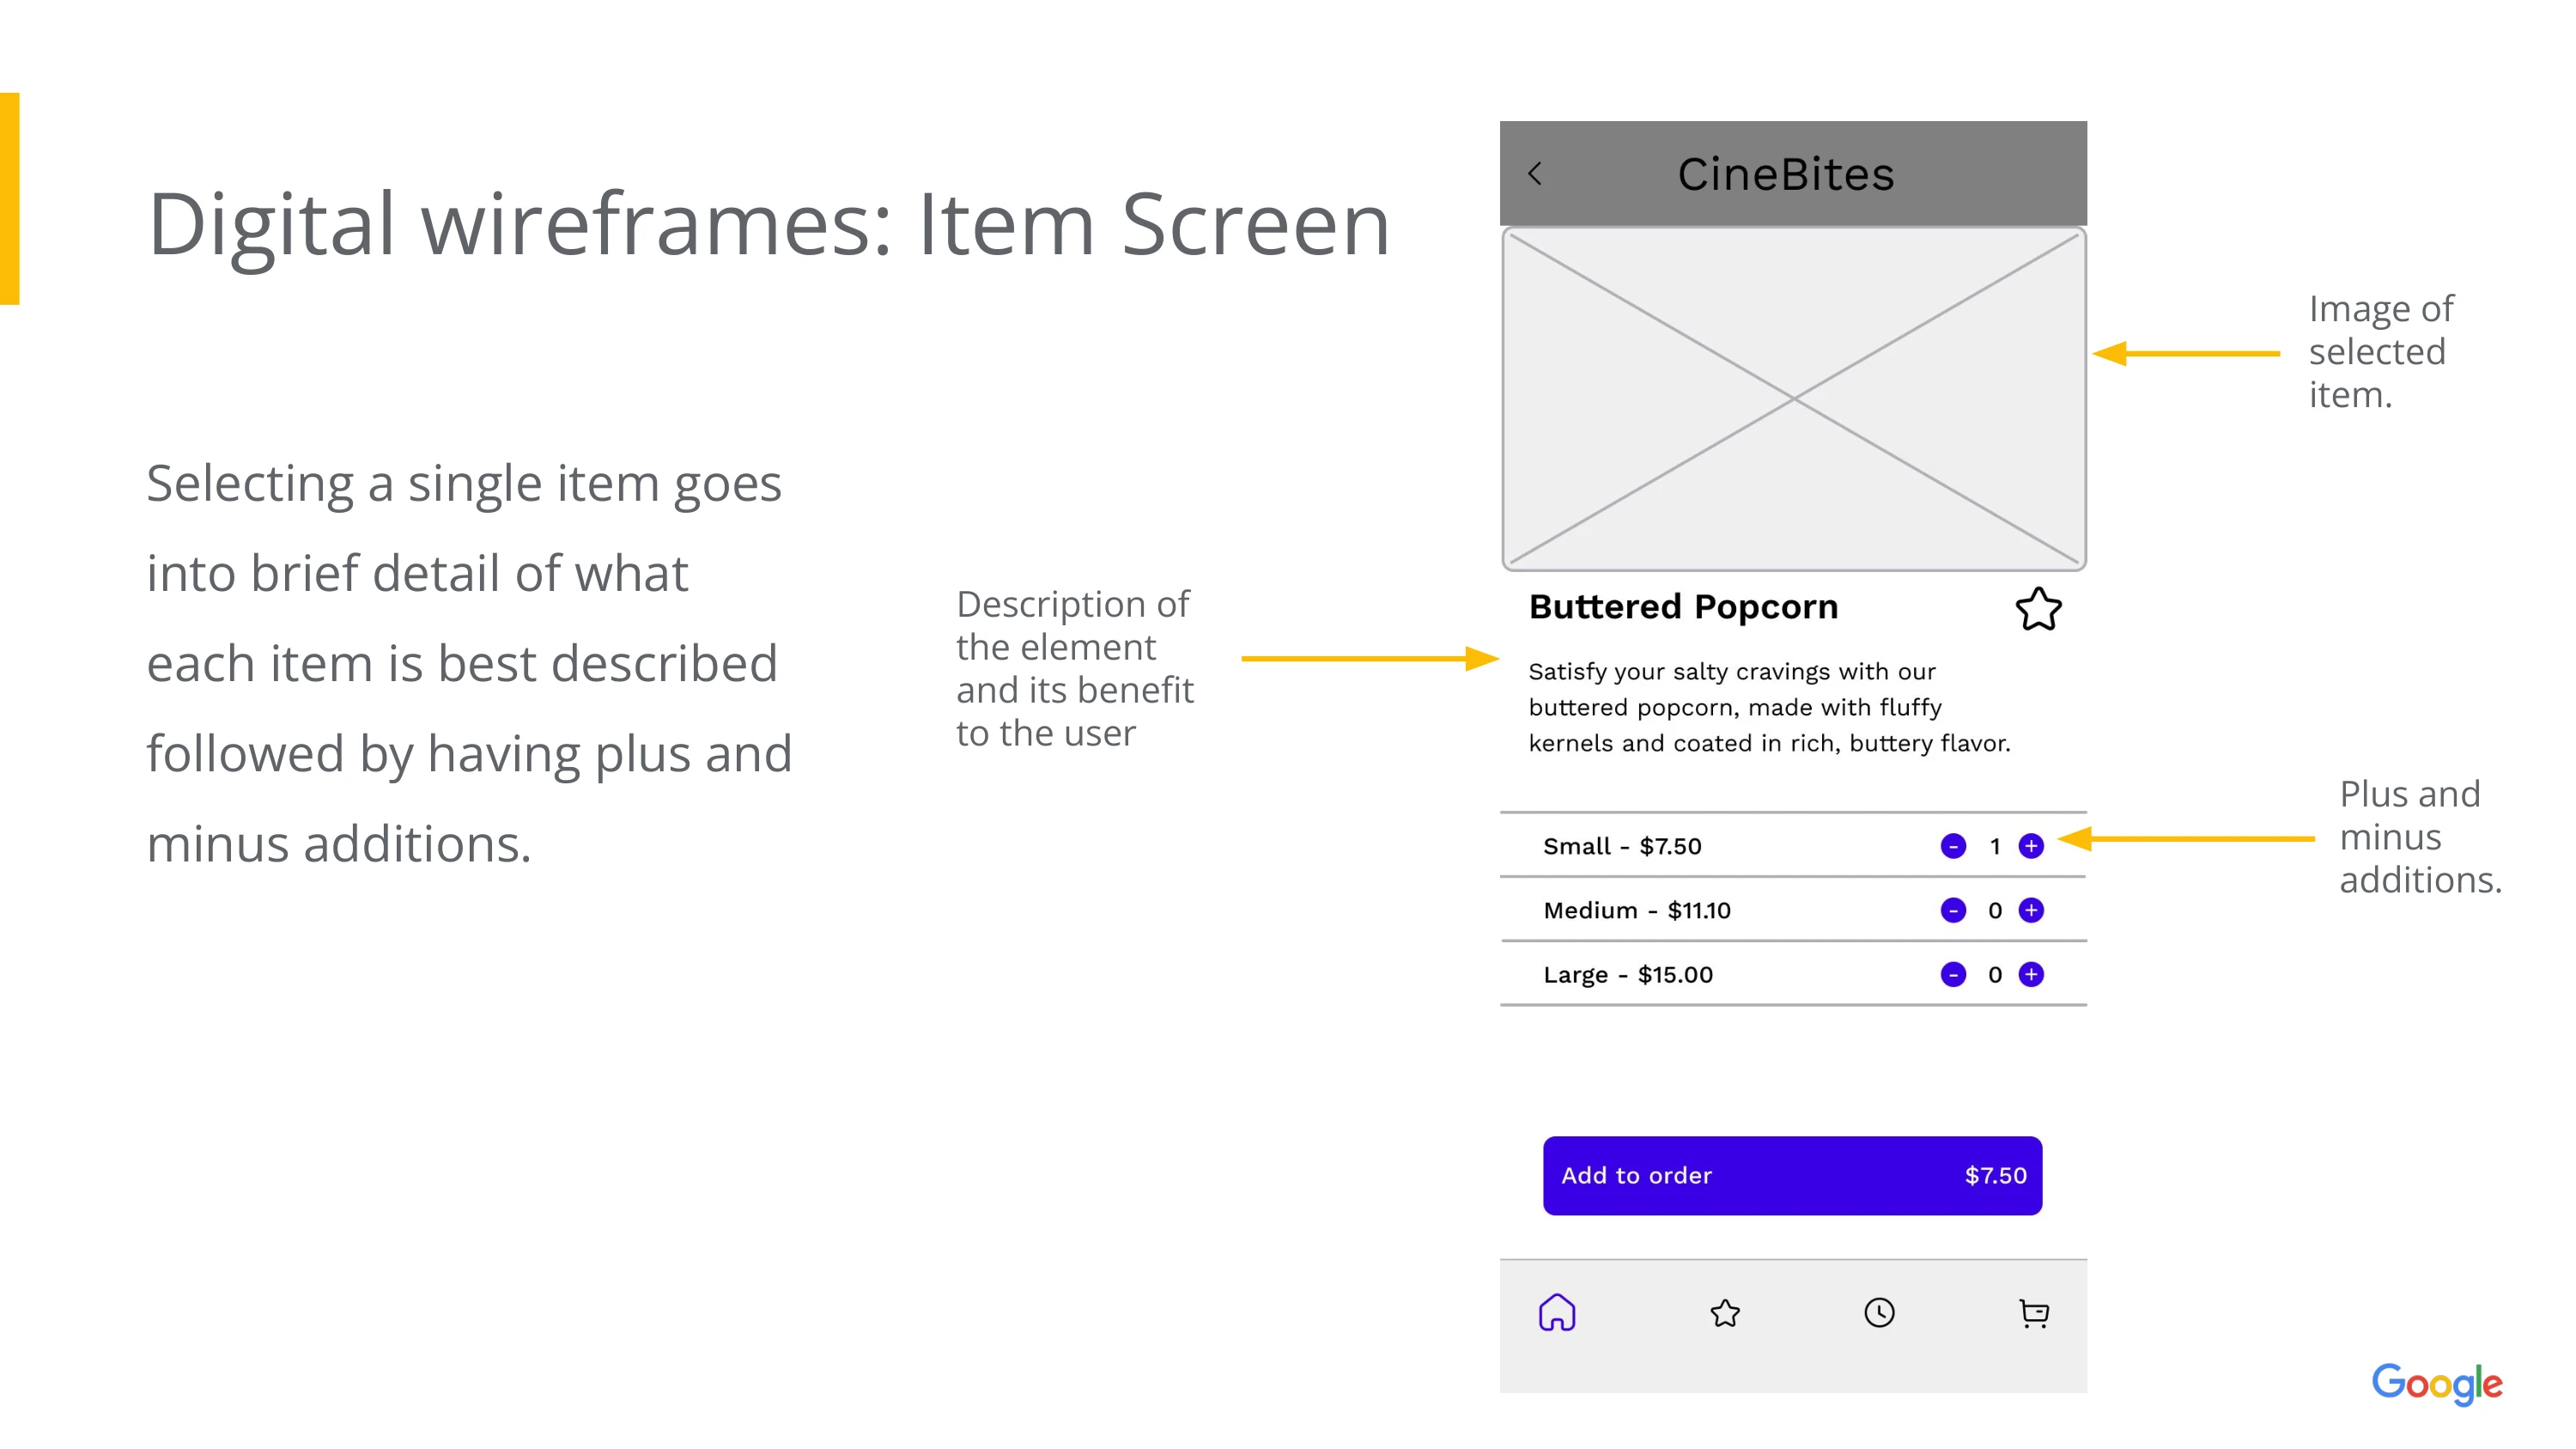Viewport: 2576px width, 1449px height.
Task: Open the shopping cart icon
Action: [2033, 1312]
